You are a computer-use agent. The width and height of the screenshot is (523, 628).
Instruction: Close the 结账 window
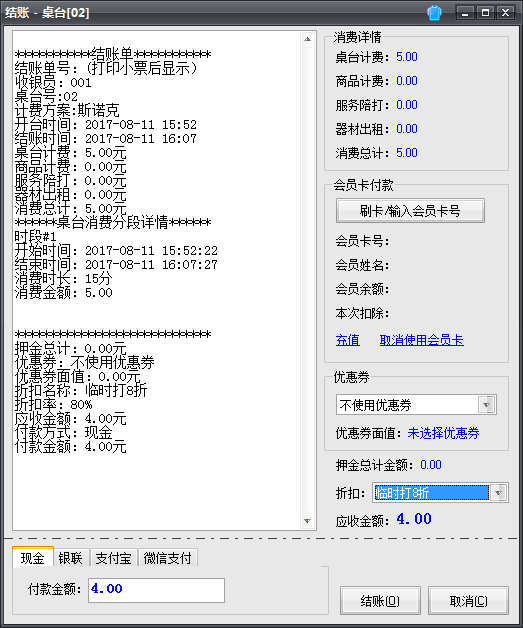[x=506, y=13]
